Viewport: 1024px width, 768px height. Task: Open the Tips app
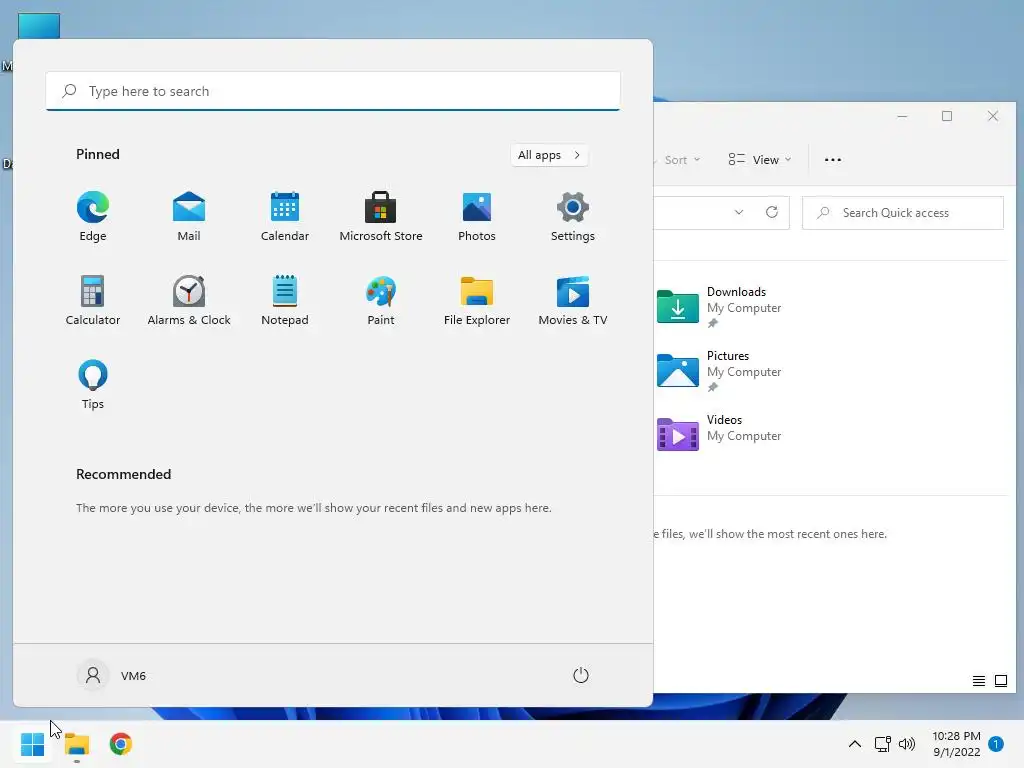click(93, 385)
